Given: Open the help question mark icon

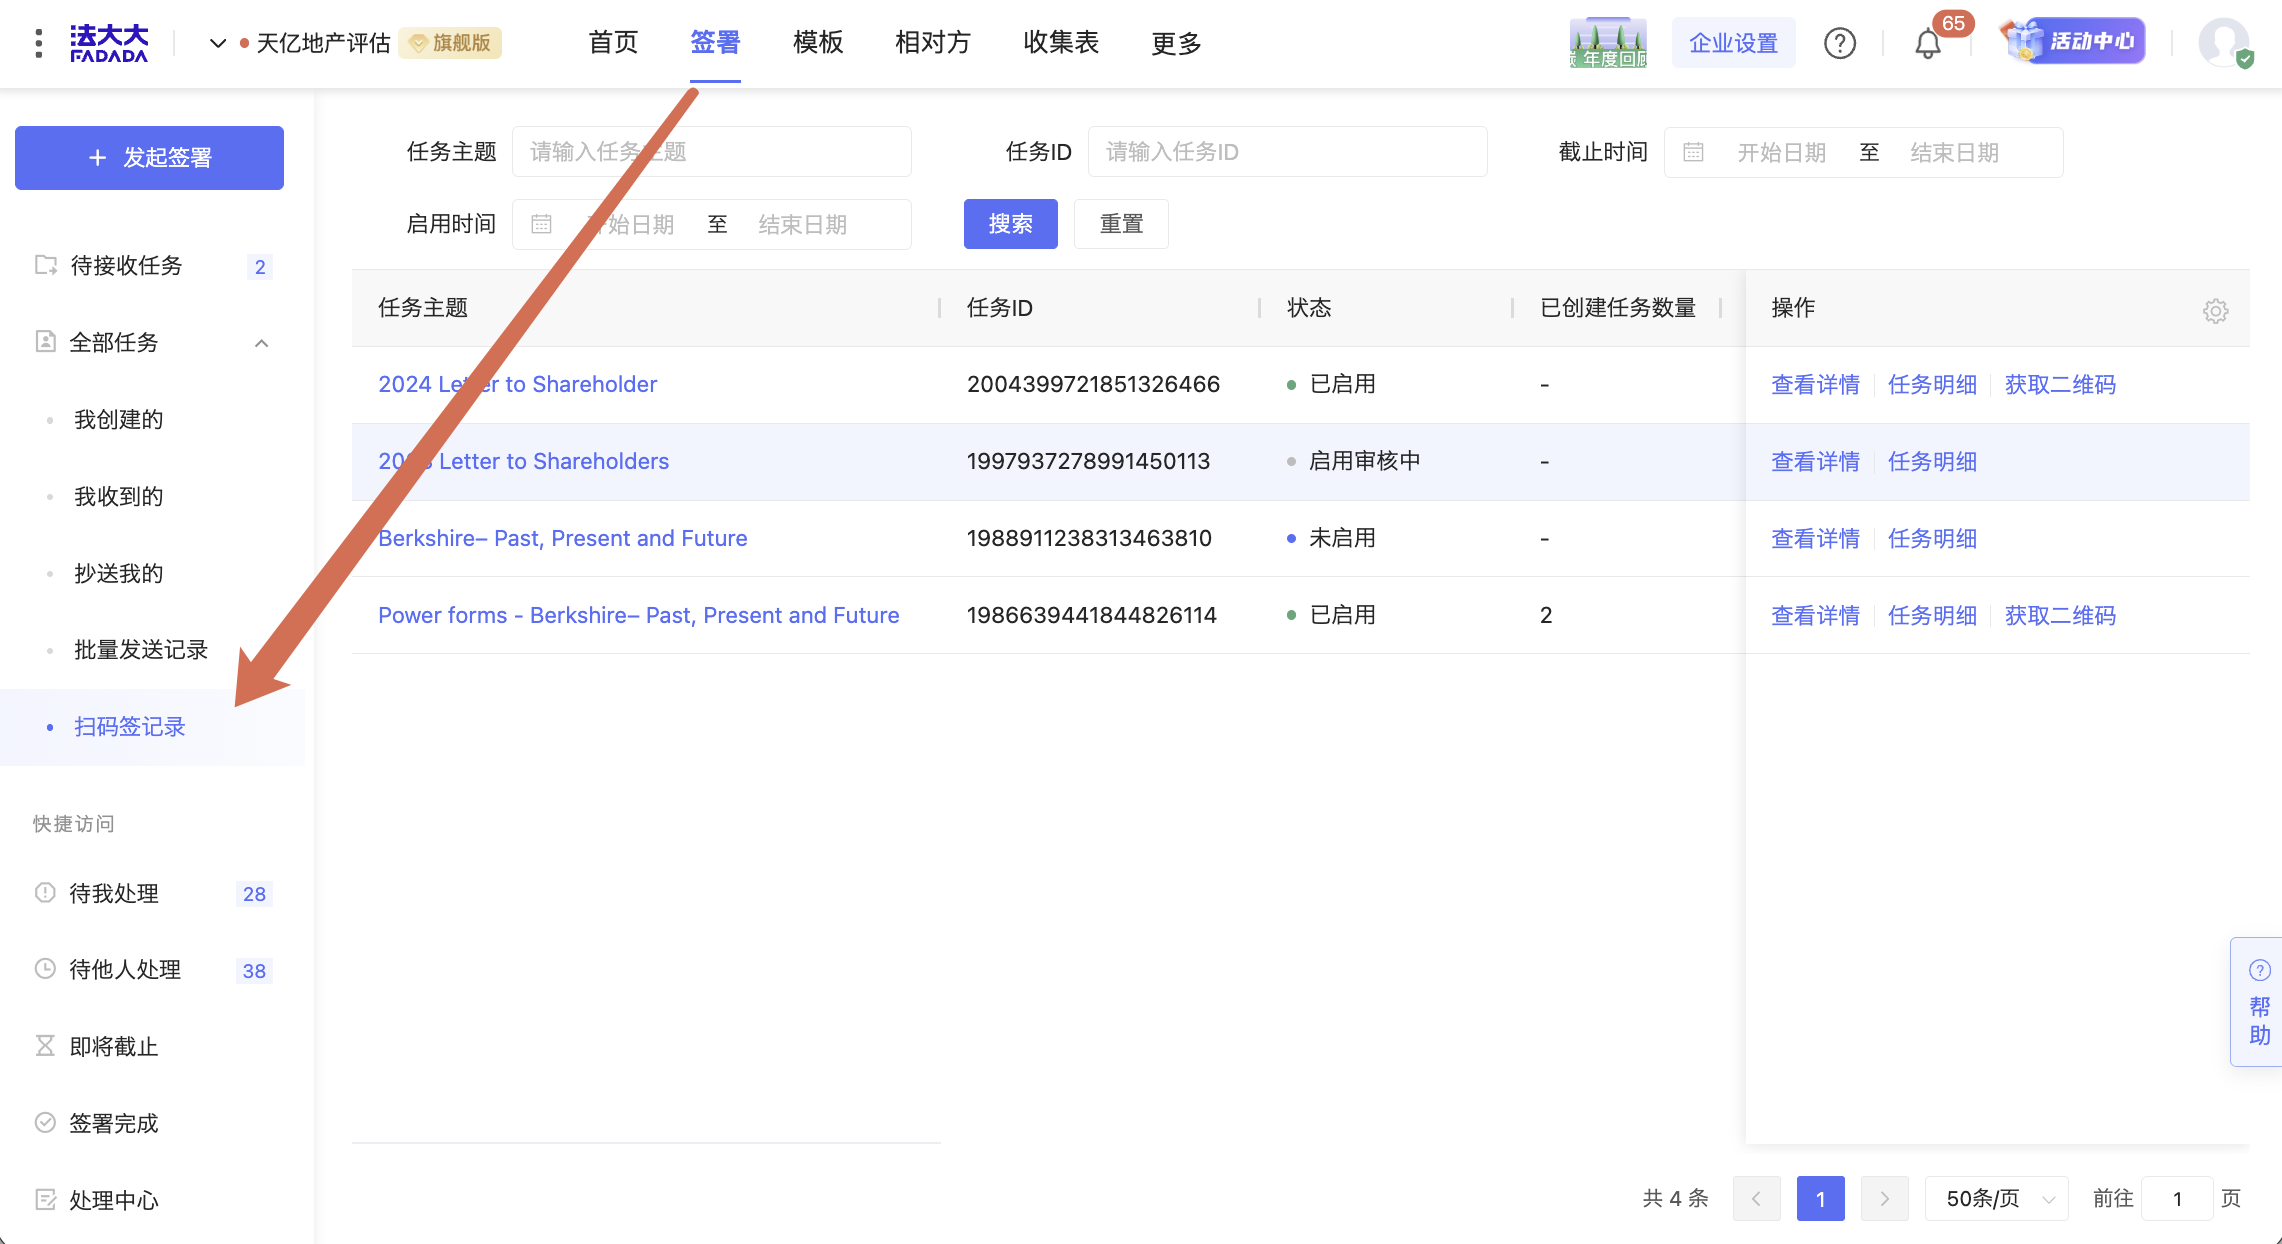Looking at the screenshot, I should (1839, 43).
